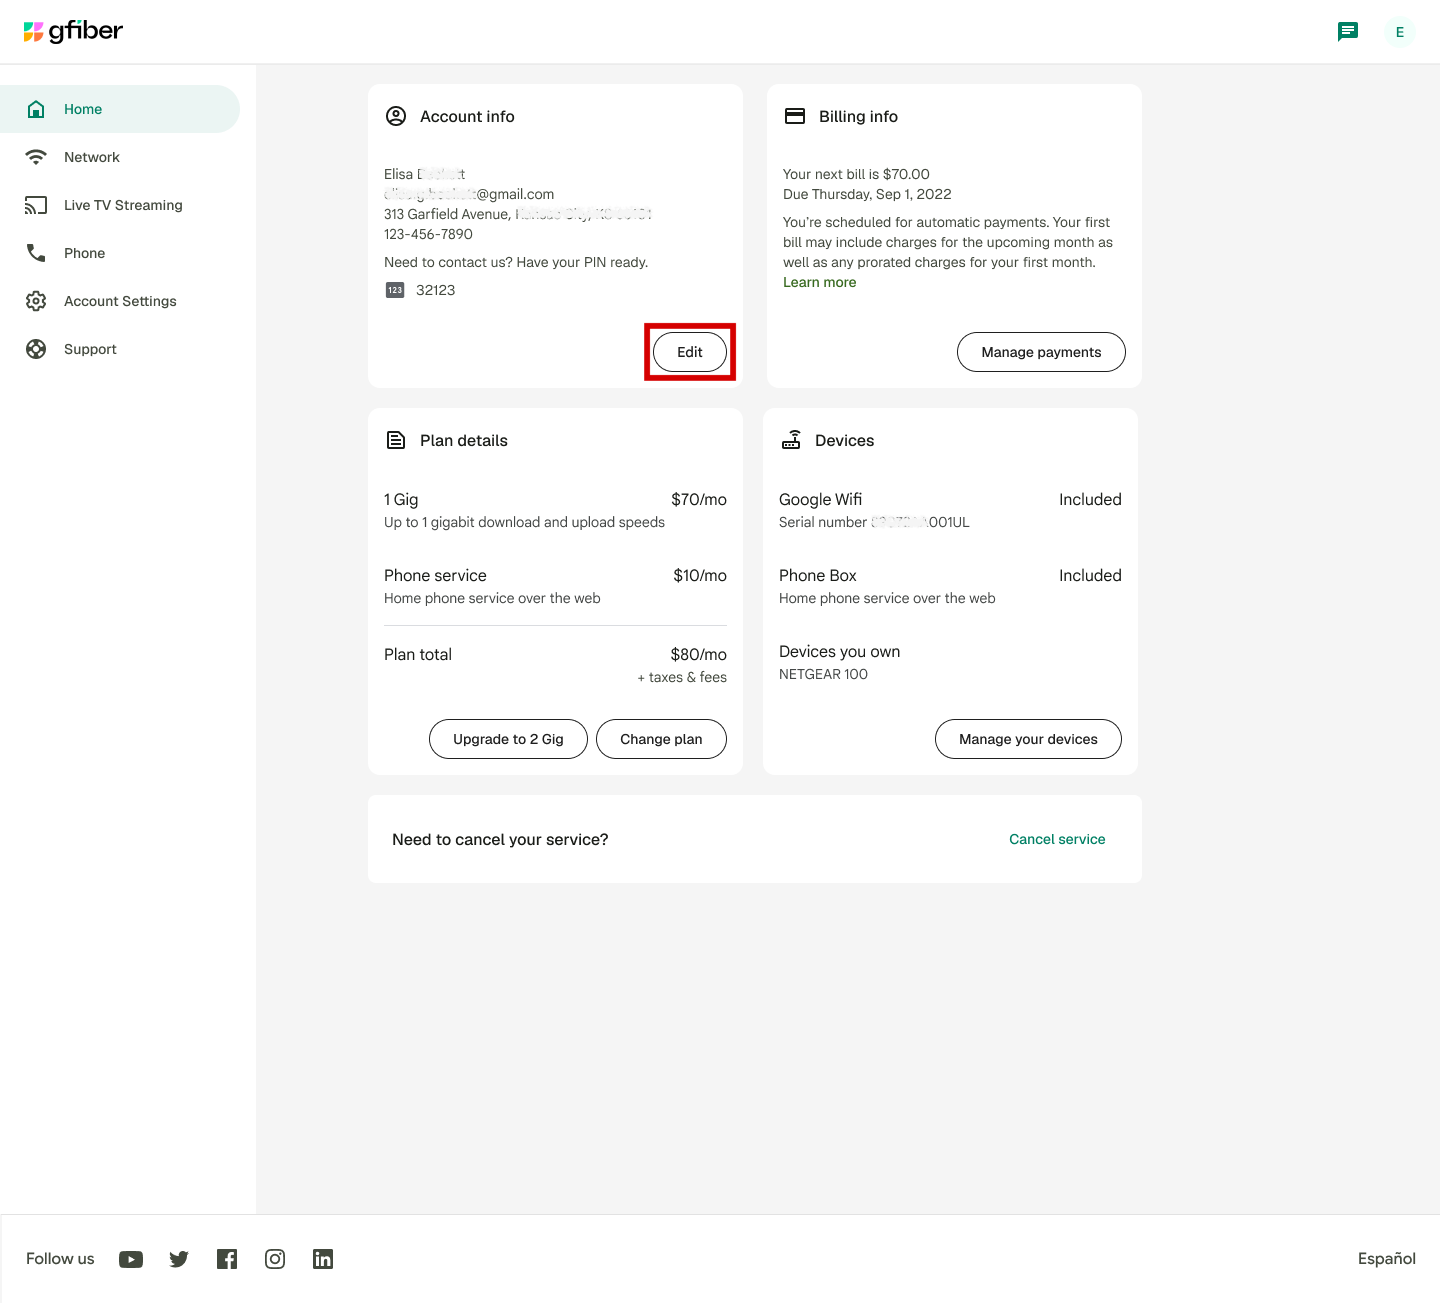Open the account avatar labeled E

(x=1399, y=32)
